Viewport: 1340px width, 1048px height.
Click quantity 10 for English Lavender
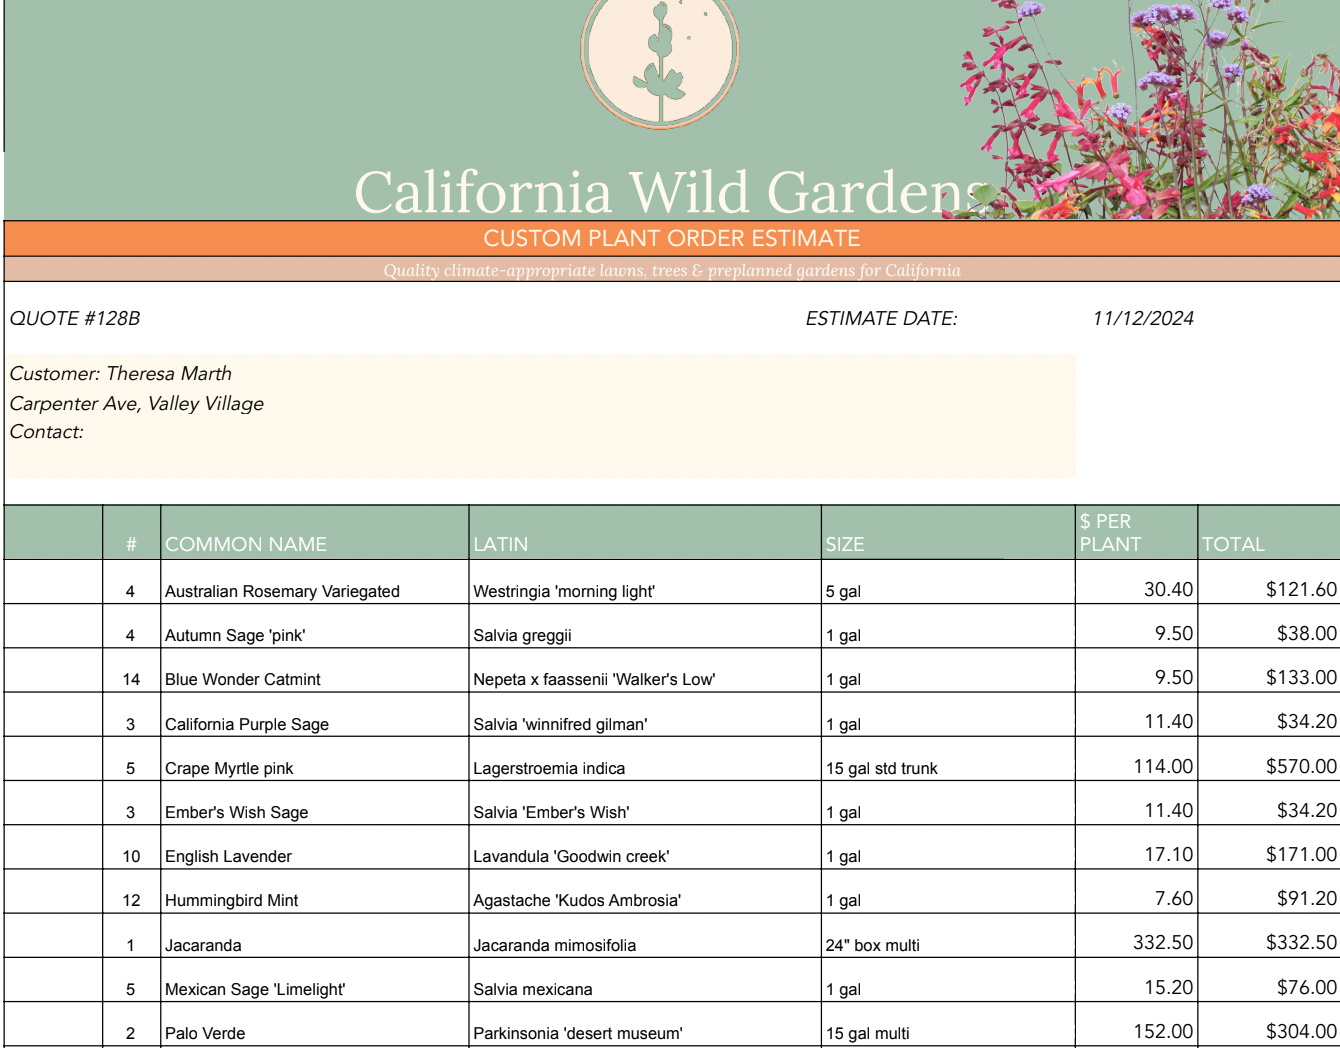131,847
